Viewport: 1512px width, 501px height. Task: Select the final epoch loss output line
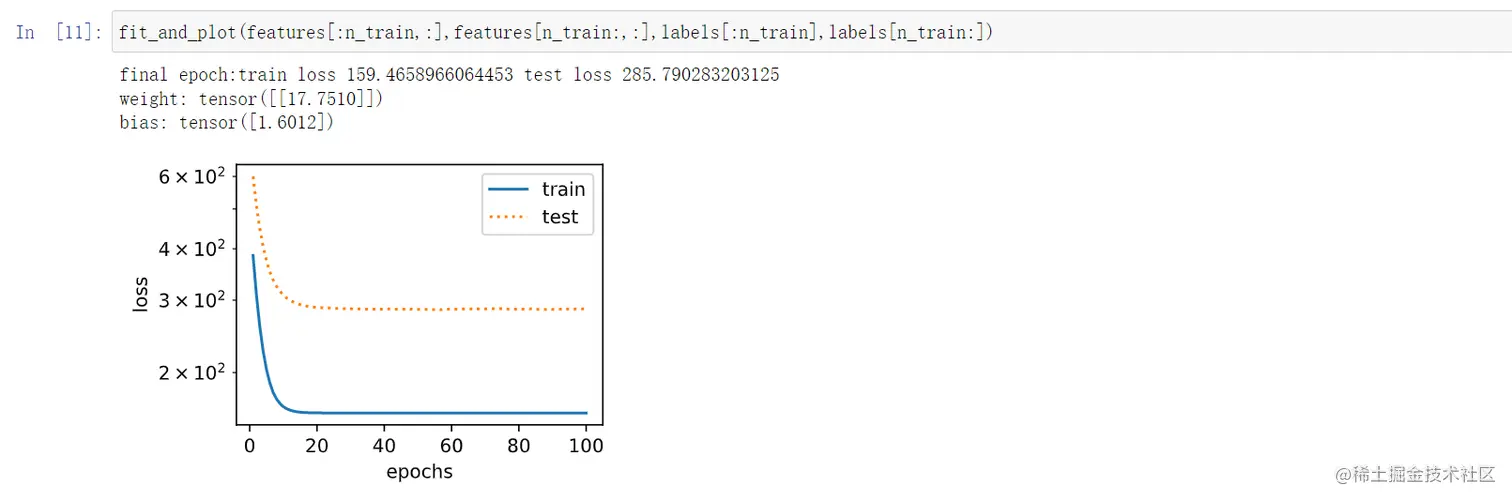tap(449, 75)
